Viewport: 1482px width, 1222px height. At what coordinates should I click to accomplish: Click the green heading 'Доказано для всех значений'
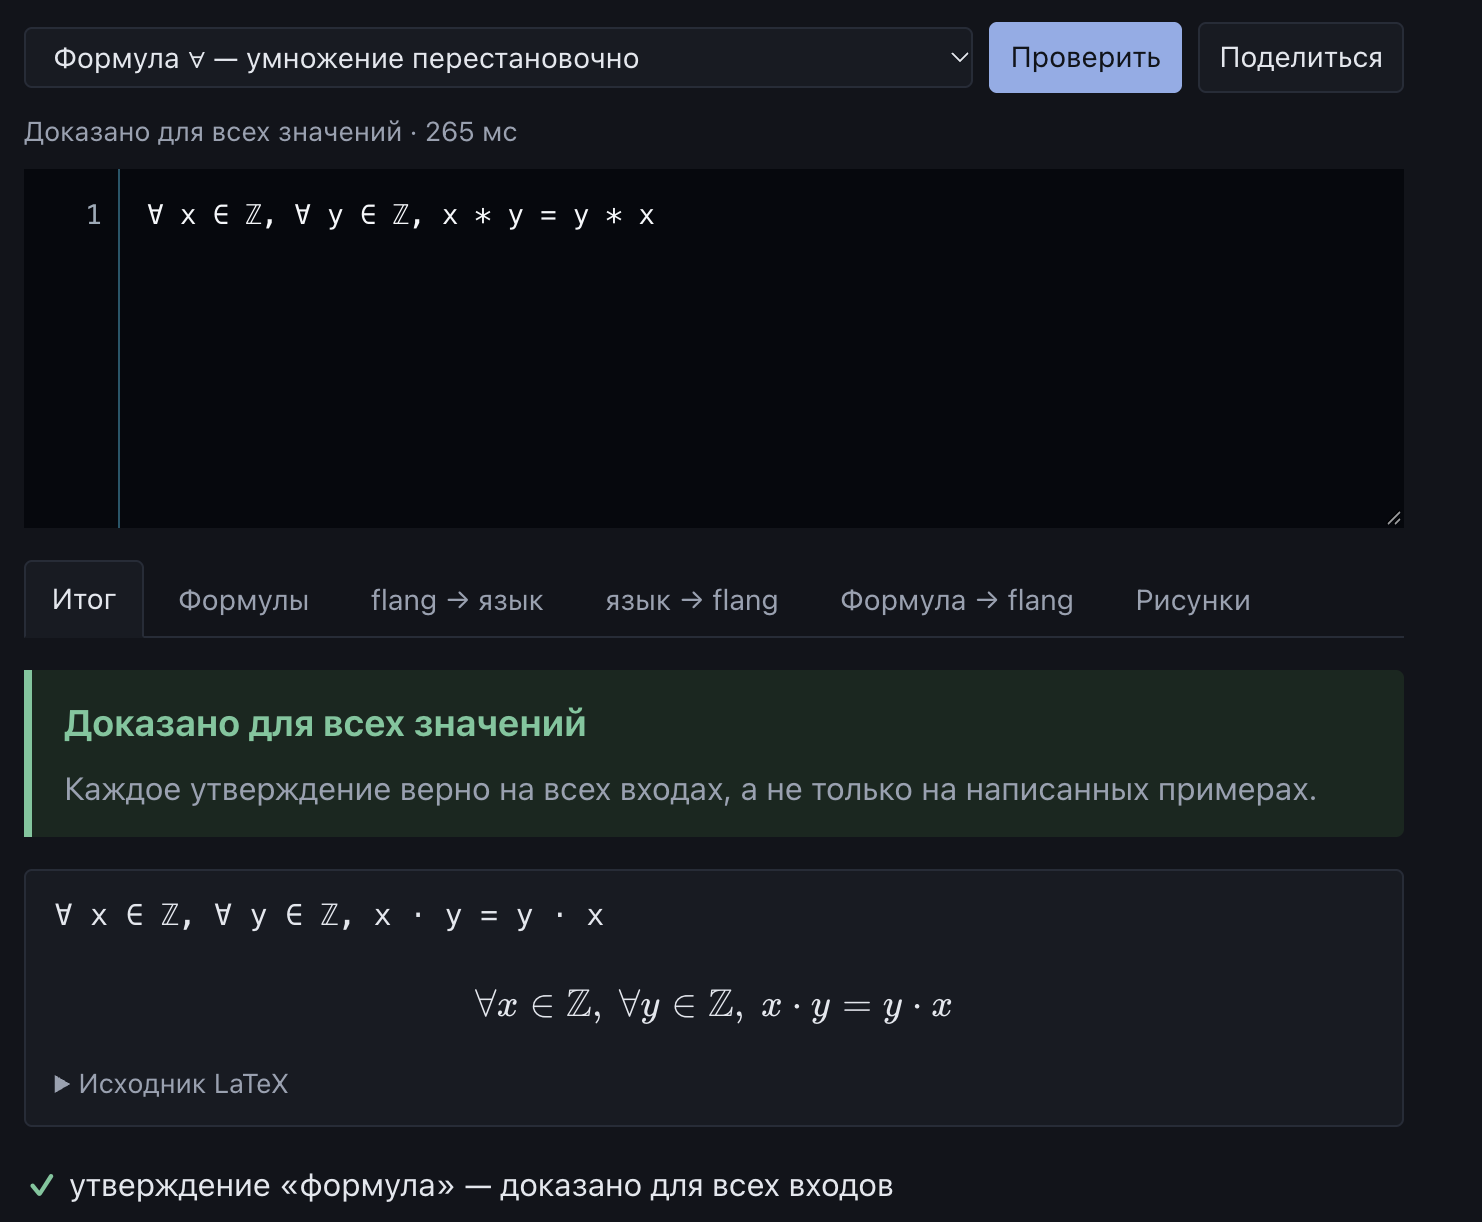pyautogui.click(x=325, y=723)
